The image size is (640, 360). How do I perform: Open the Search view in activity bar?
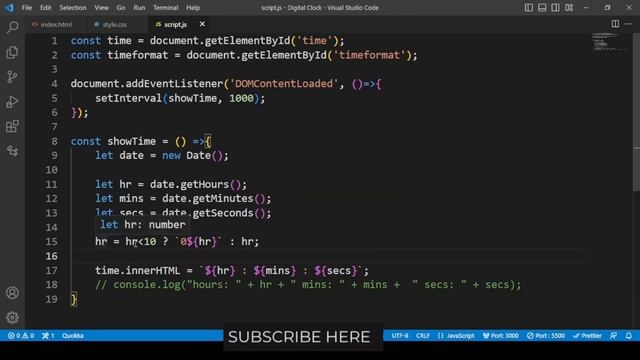12,27
